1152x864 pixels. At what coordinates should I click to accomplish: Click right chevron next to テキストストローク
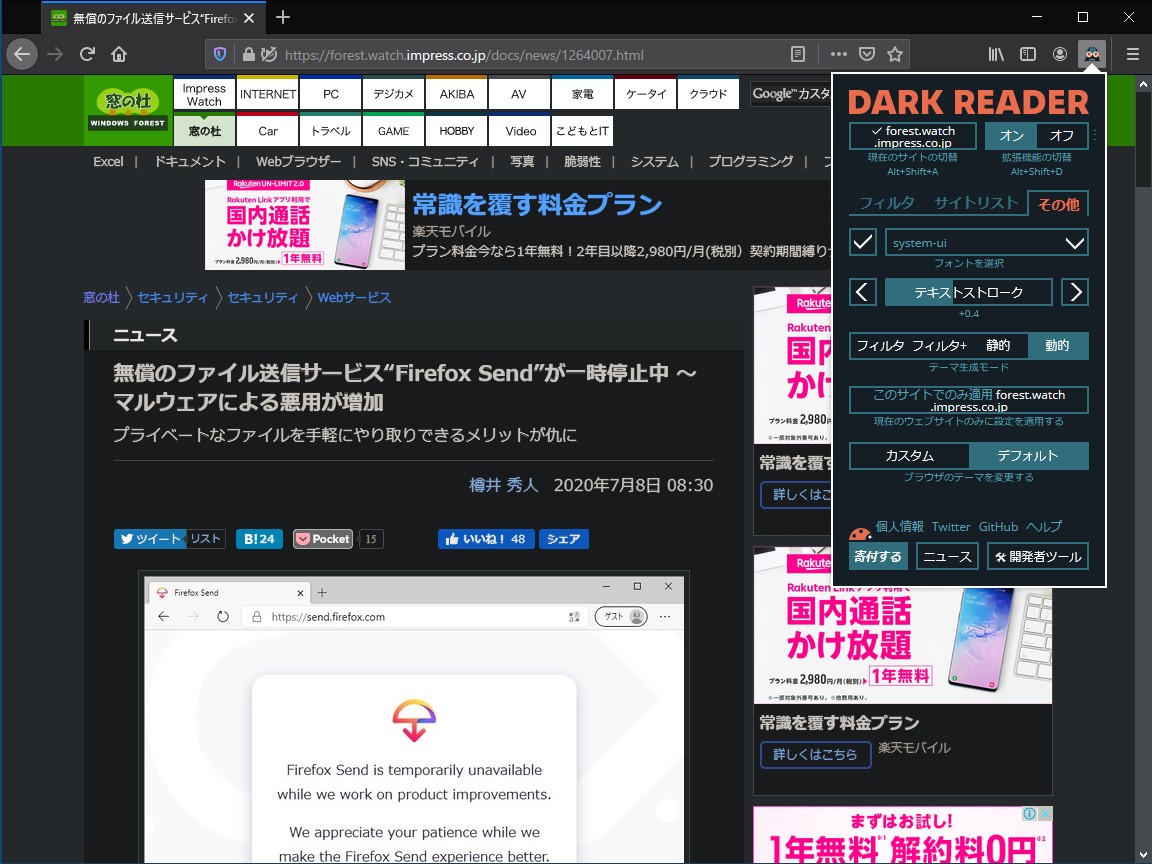[1075, 292]
